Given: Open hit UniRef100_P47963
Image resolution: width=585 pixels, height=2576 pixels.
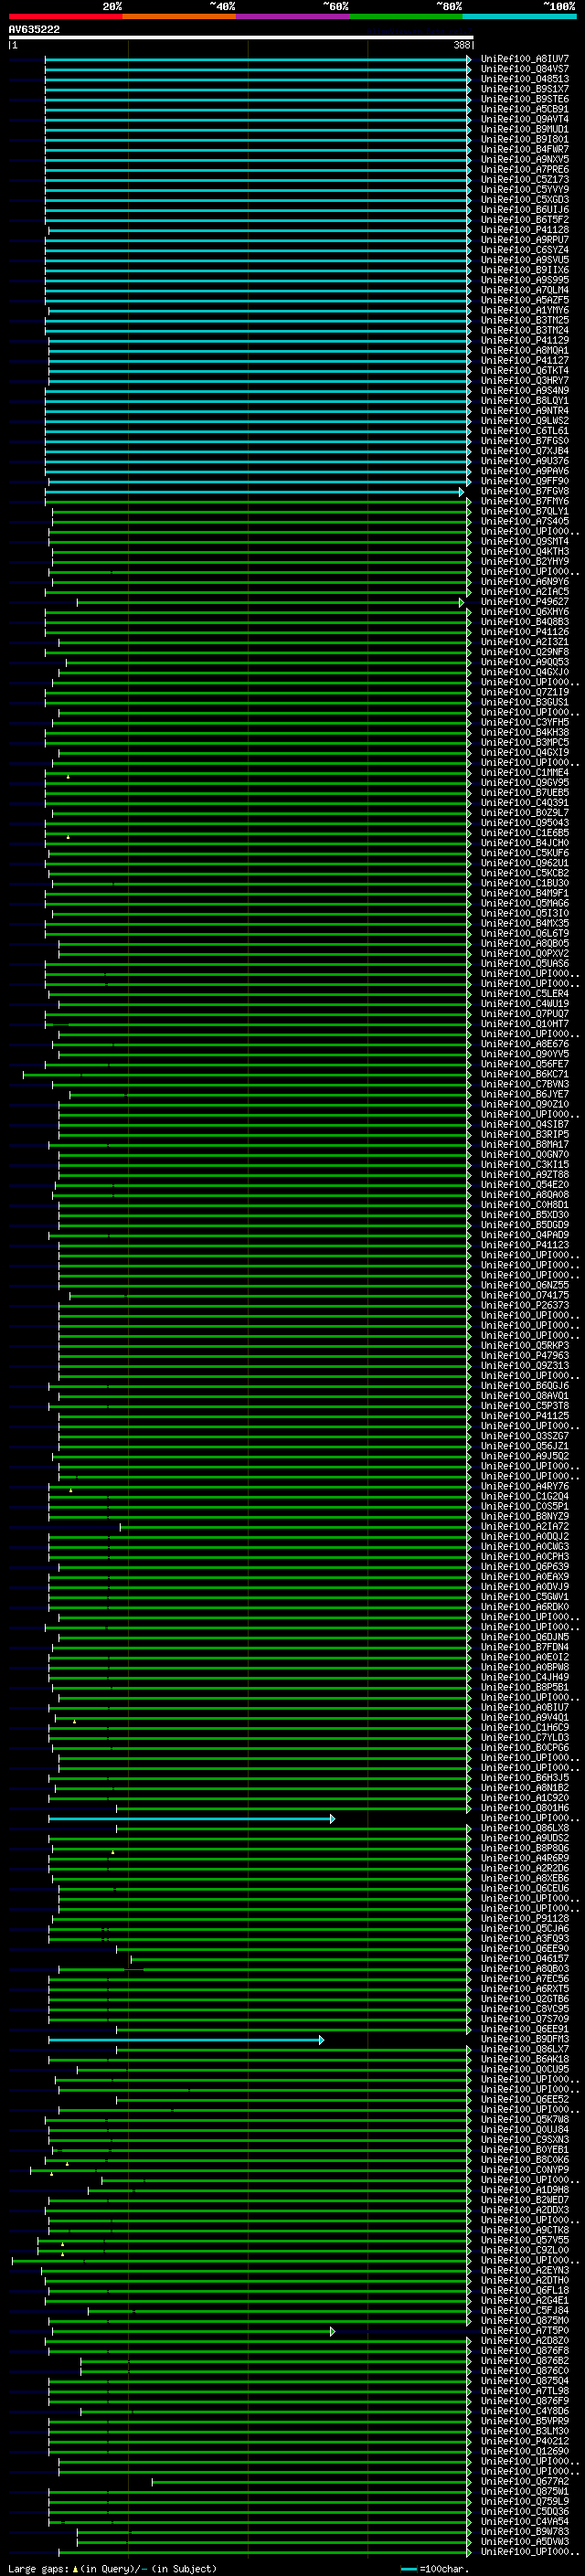Looking at the screenshot, I should [524, 1355].
